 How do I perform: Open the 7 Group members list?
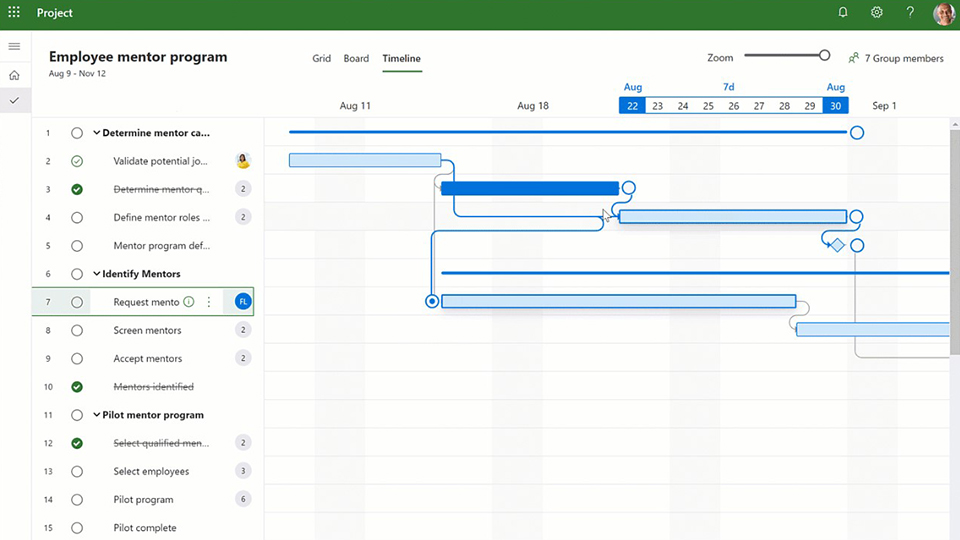pos(896,58)
